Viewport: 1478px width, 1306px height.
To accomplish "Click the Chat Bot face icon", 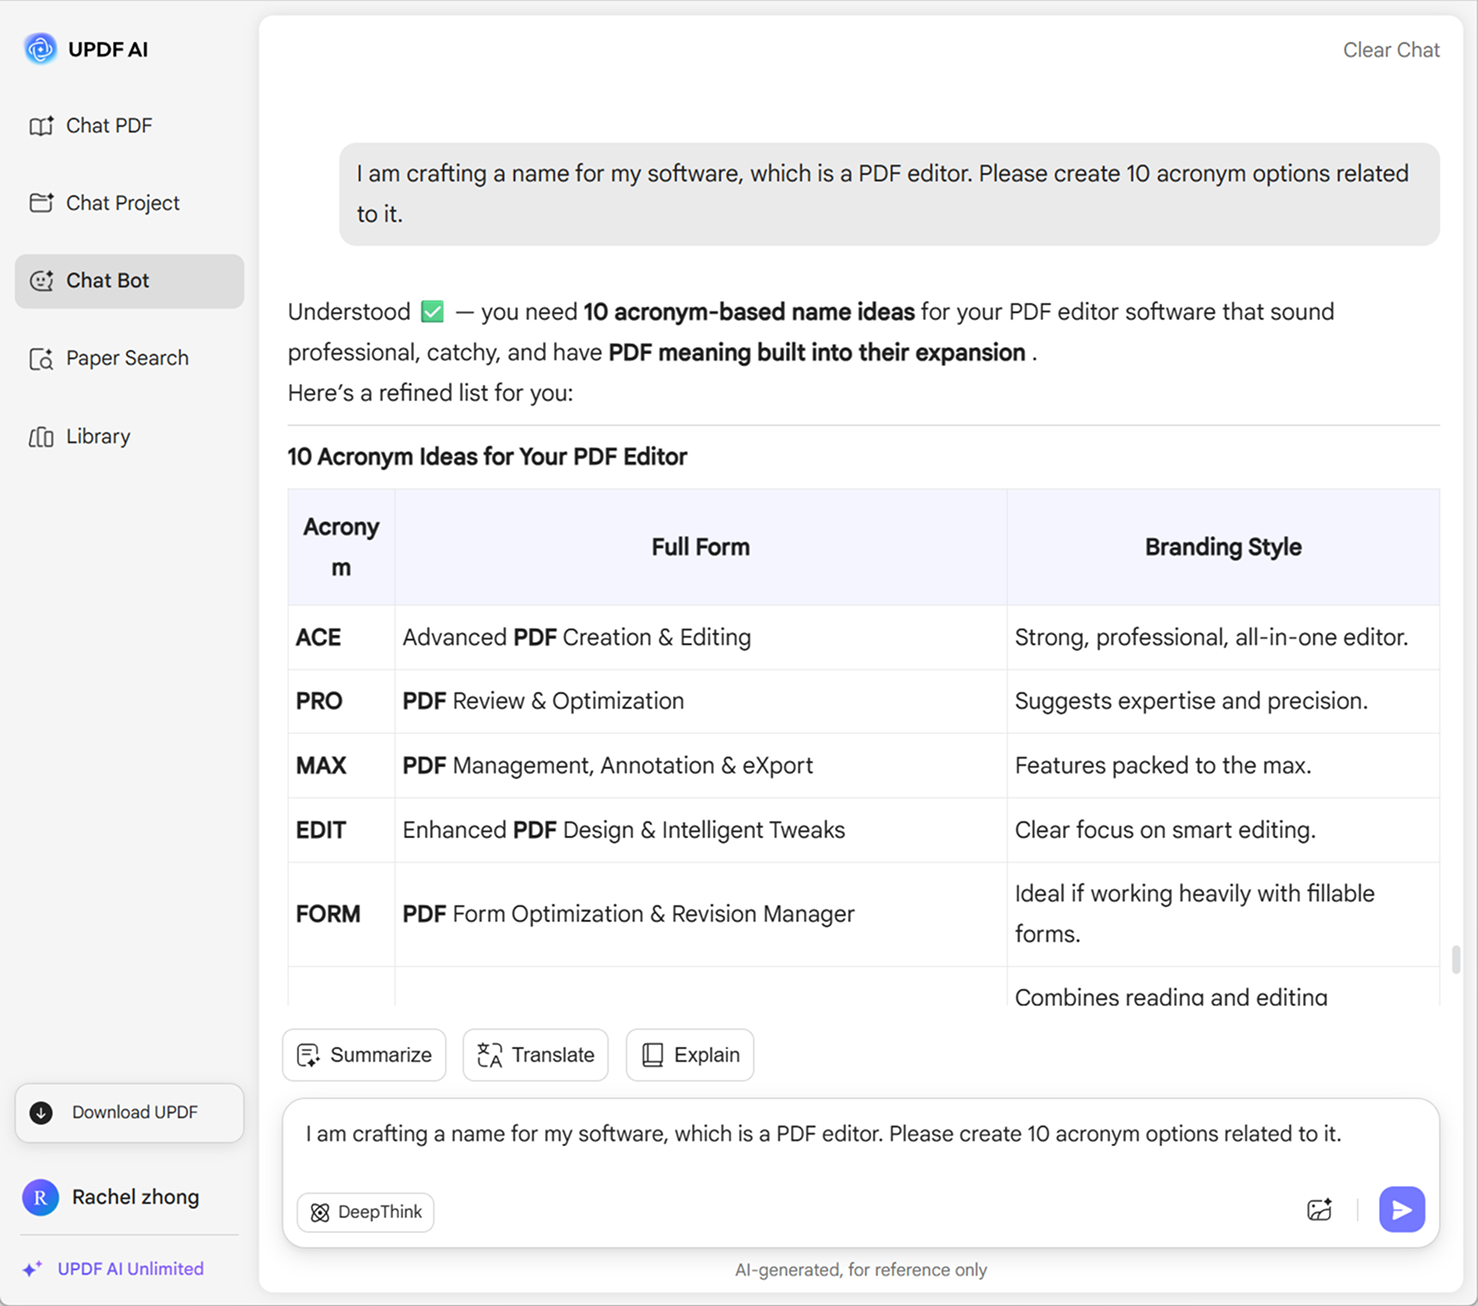I will [x=41, y=281].
